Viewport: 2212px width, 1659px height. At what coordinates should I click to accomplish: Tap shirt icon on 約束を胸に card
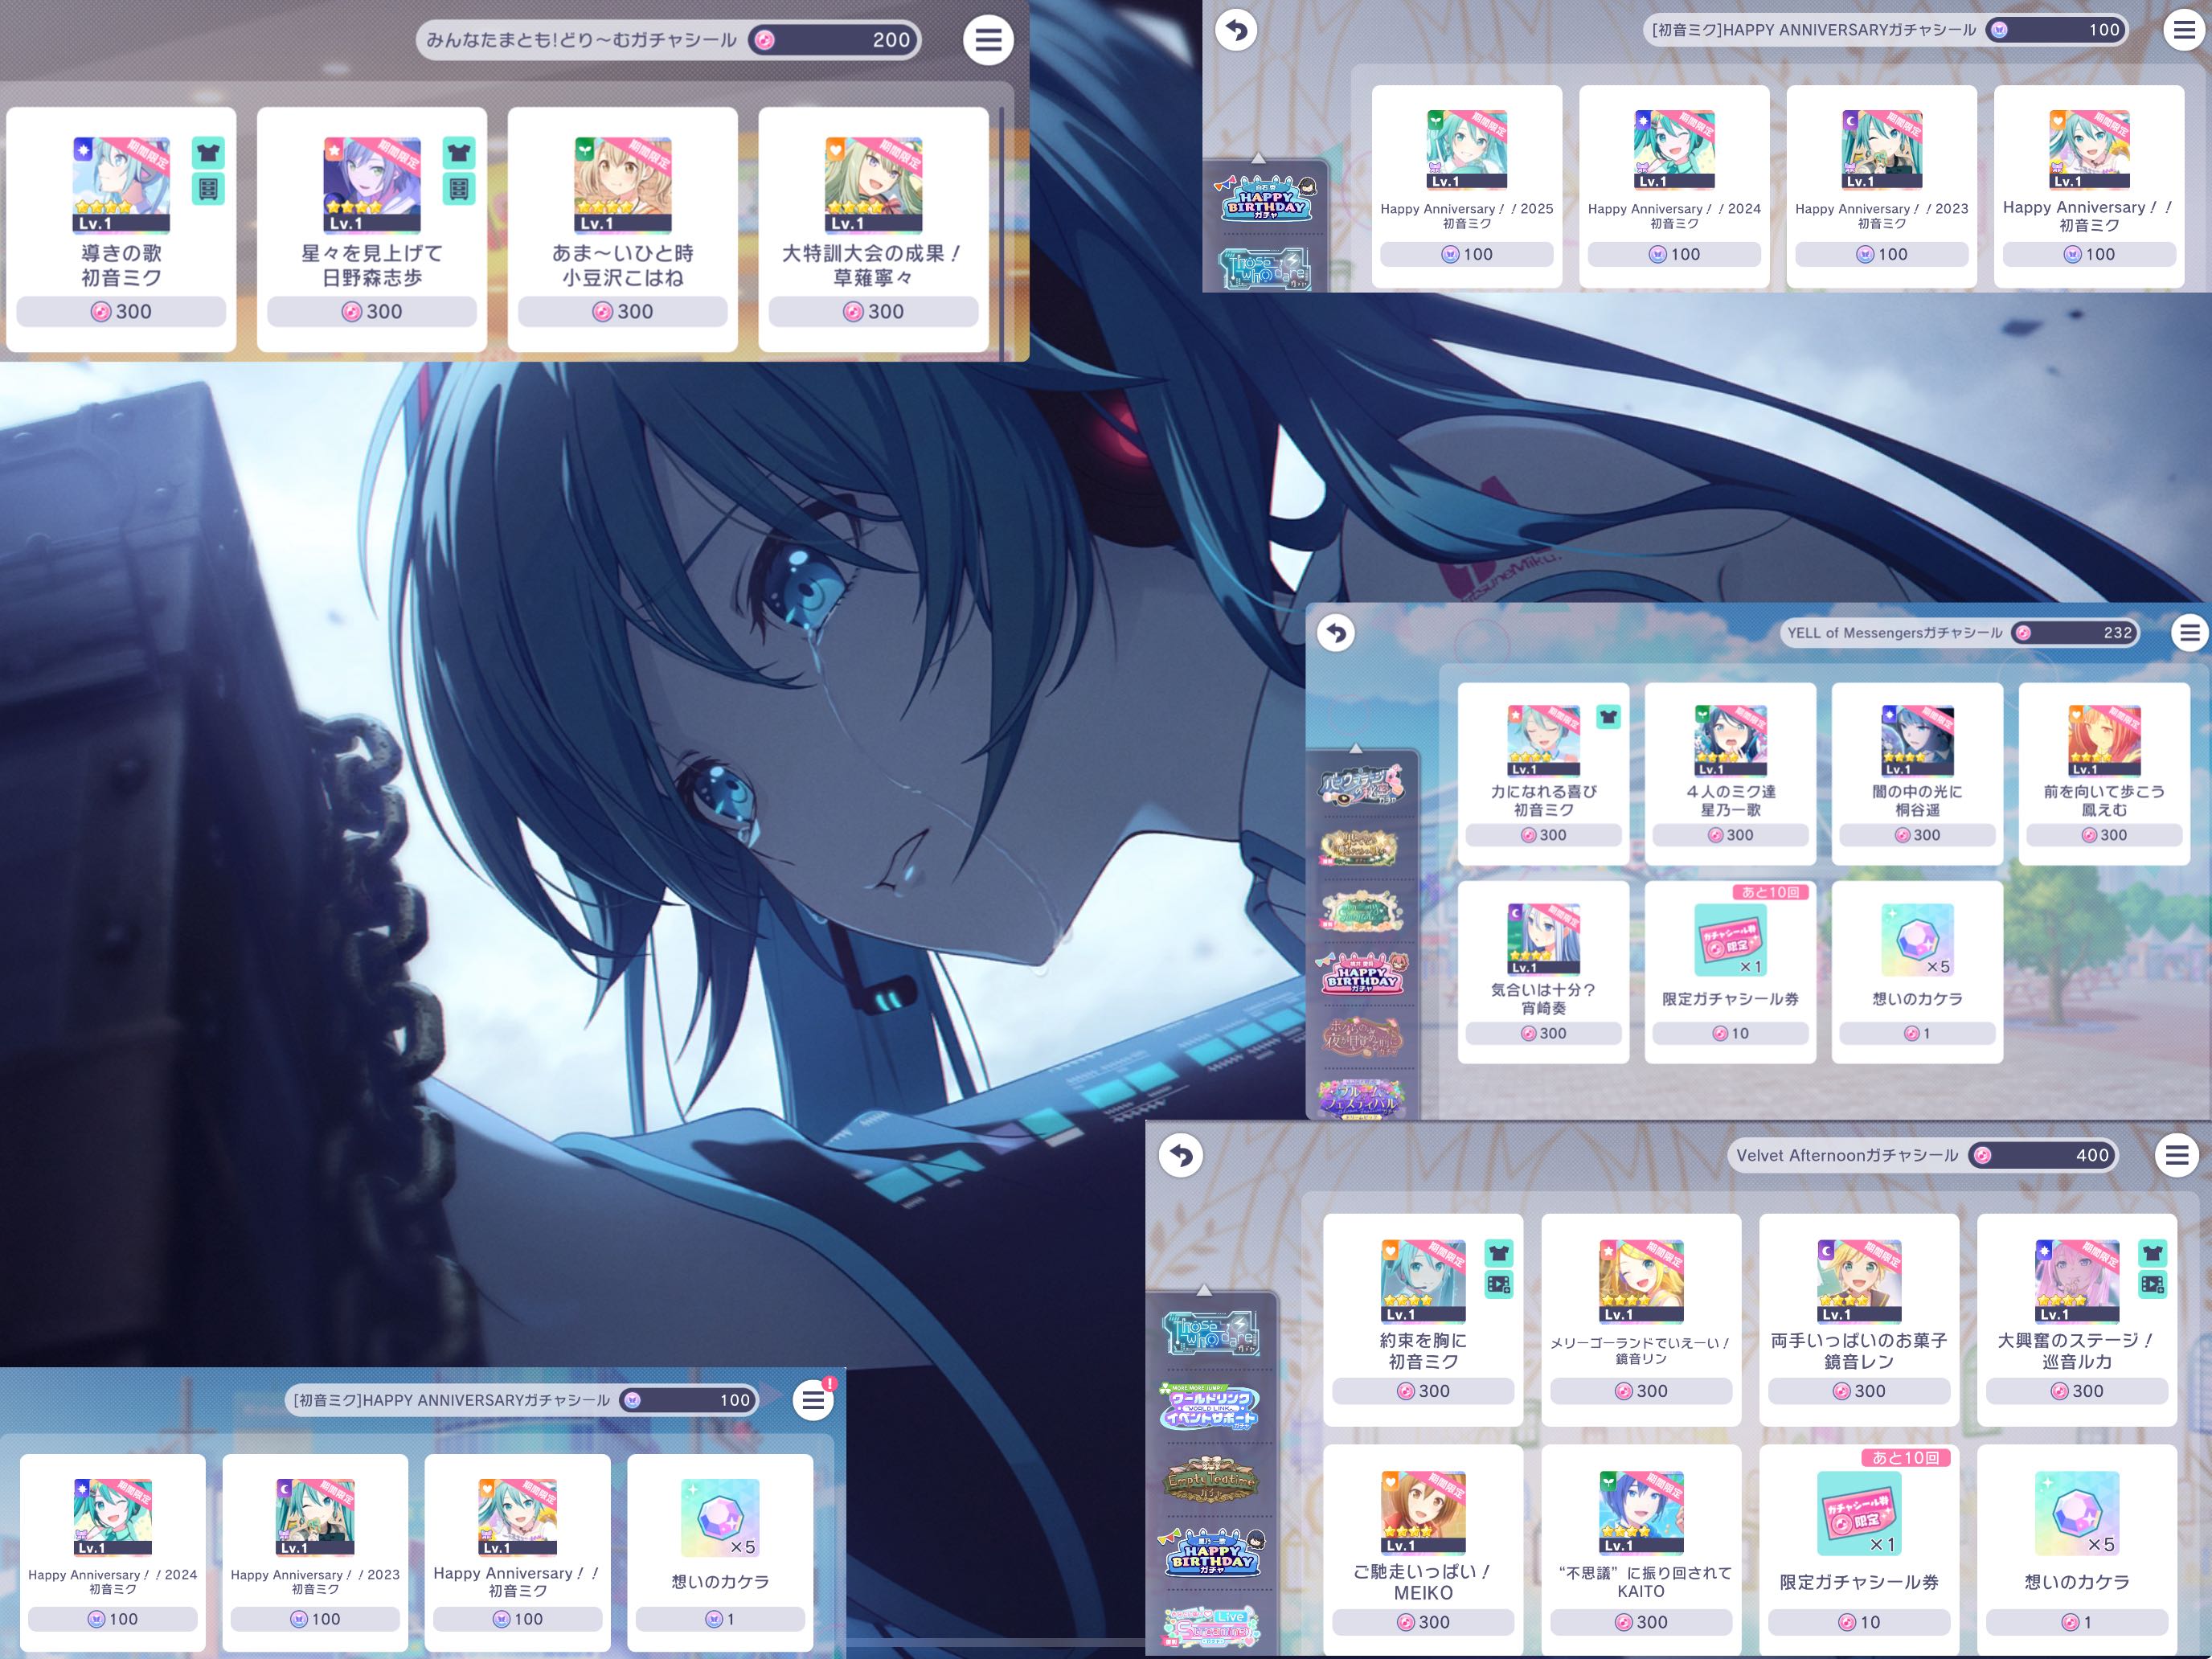coord(1498,1253)
